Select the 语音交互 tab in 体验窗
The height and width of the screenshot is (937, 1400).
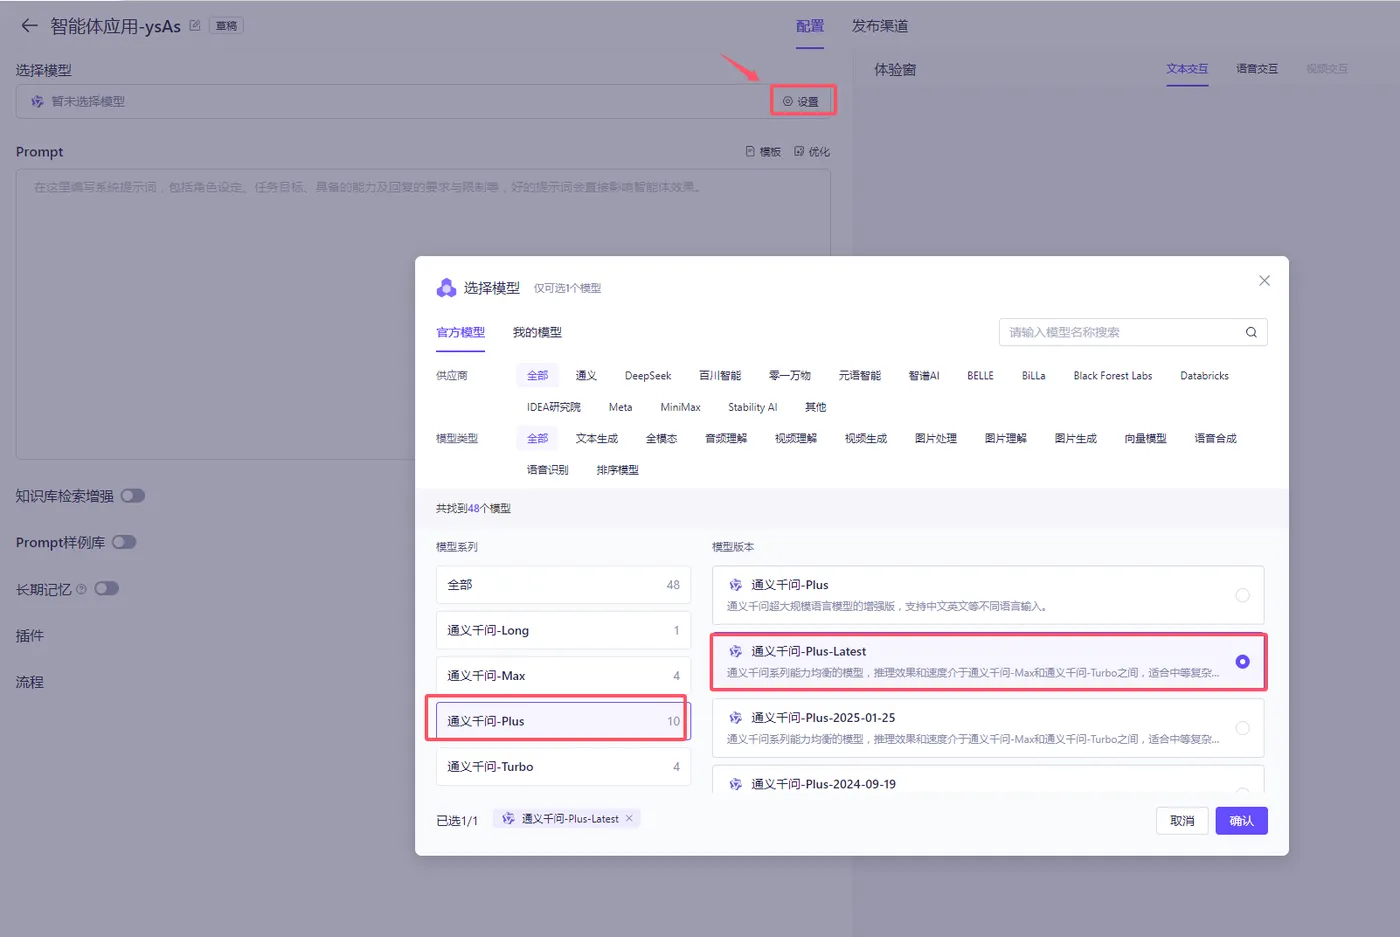tap(1257, 69)
